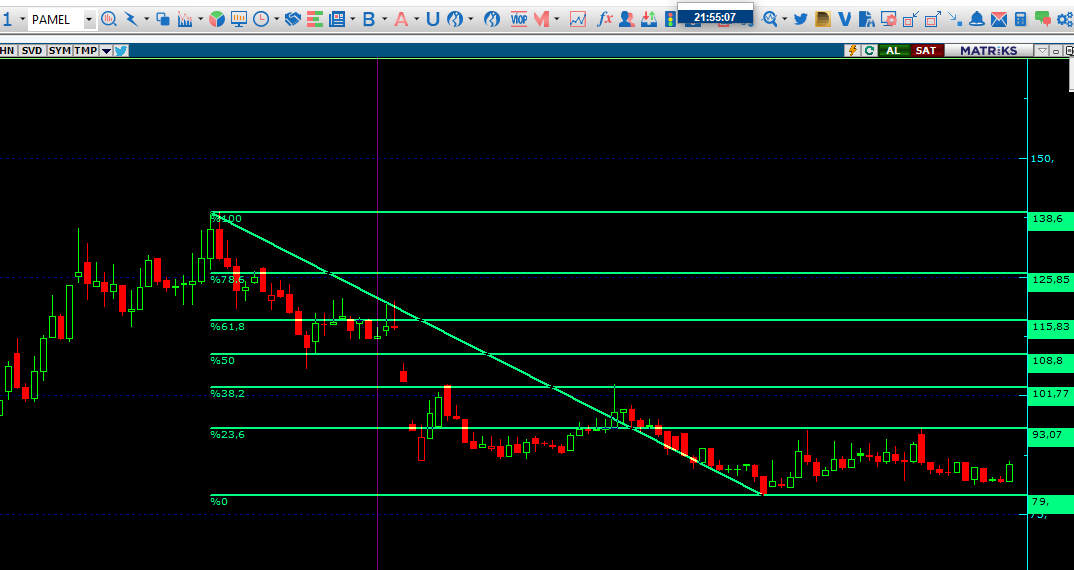Click the red A toolbar icon
Viewport: 1074px width, 570px height.
[x=401, y=19]
